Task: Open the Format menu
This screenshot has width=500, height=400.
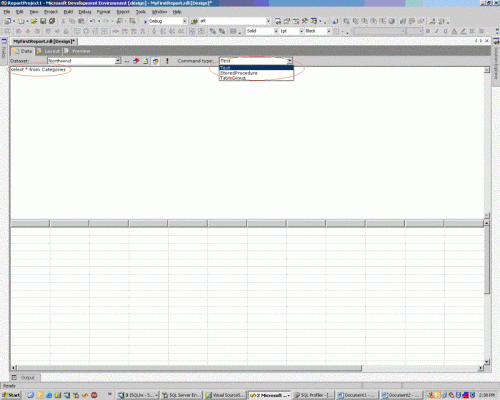Action: pos(103,12)
